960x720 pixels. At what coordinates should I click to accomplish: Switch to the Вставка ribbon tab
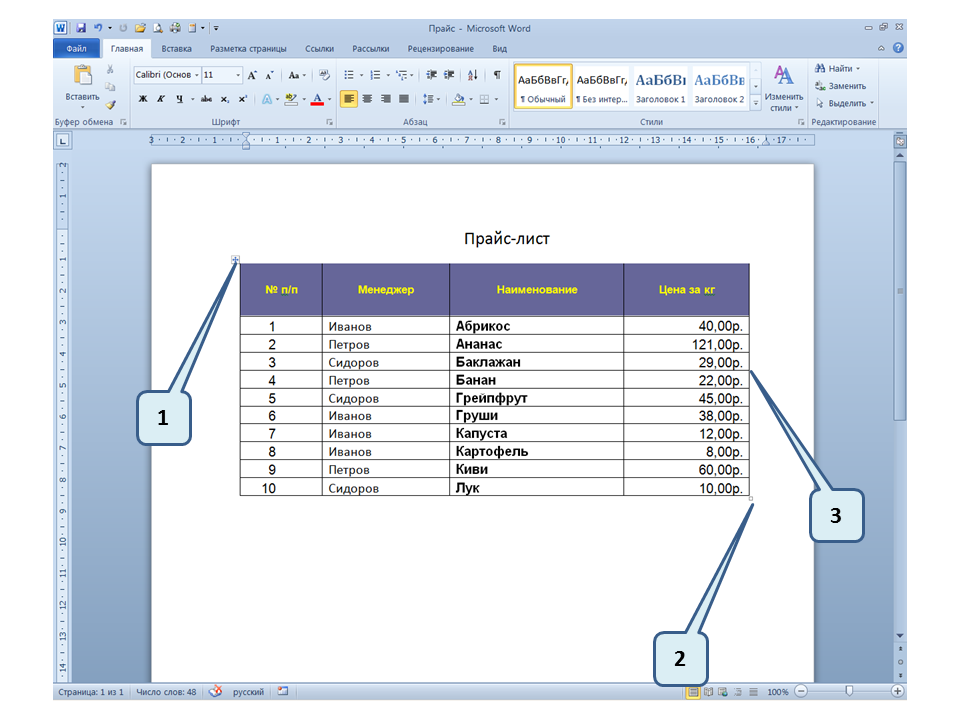coord(177,48)
